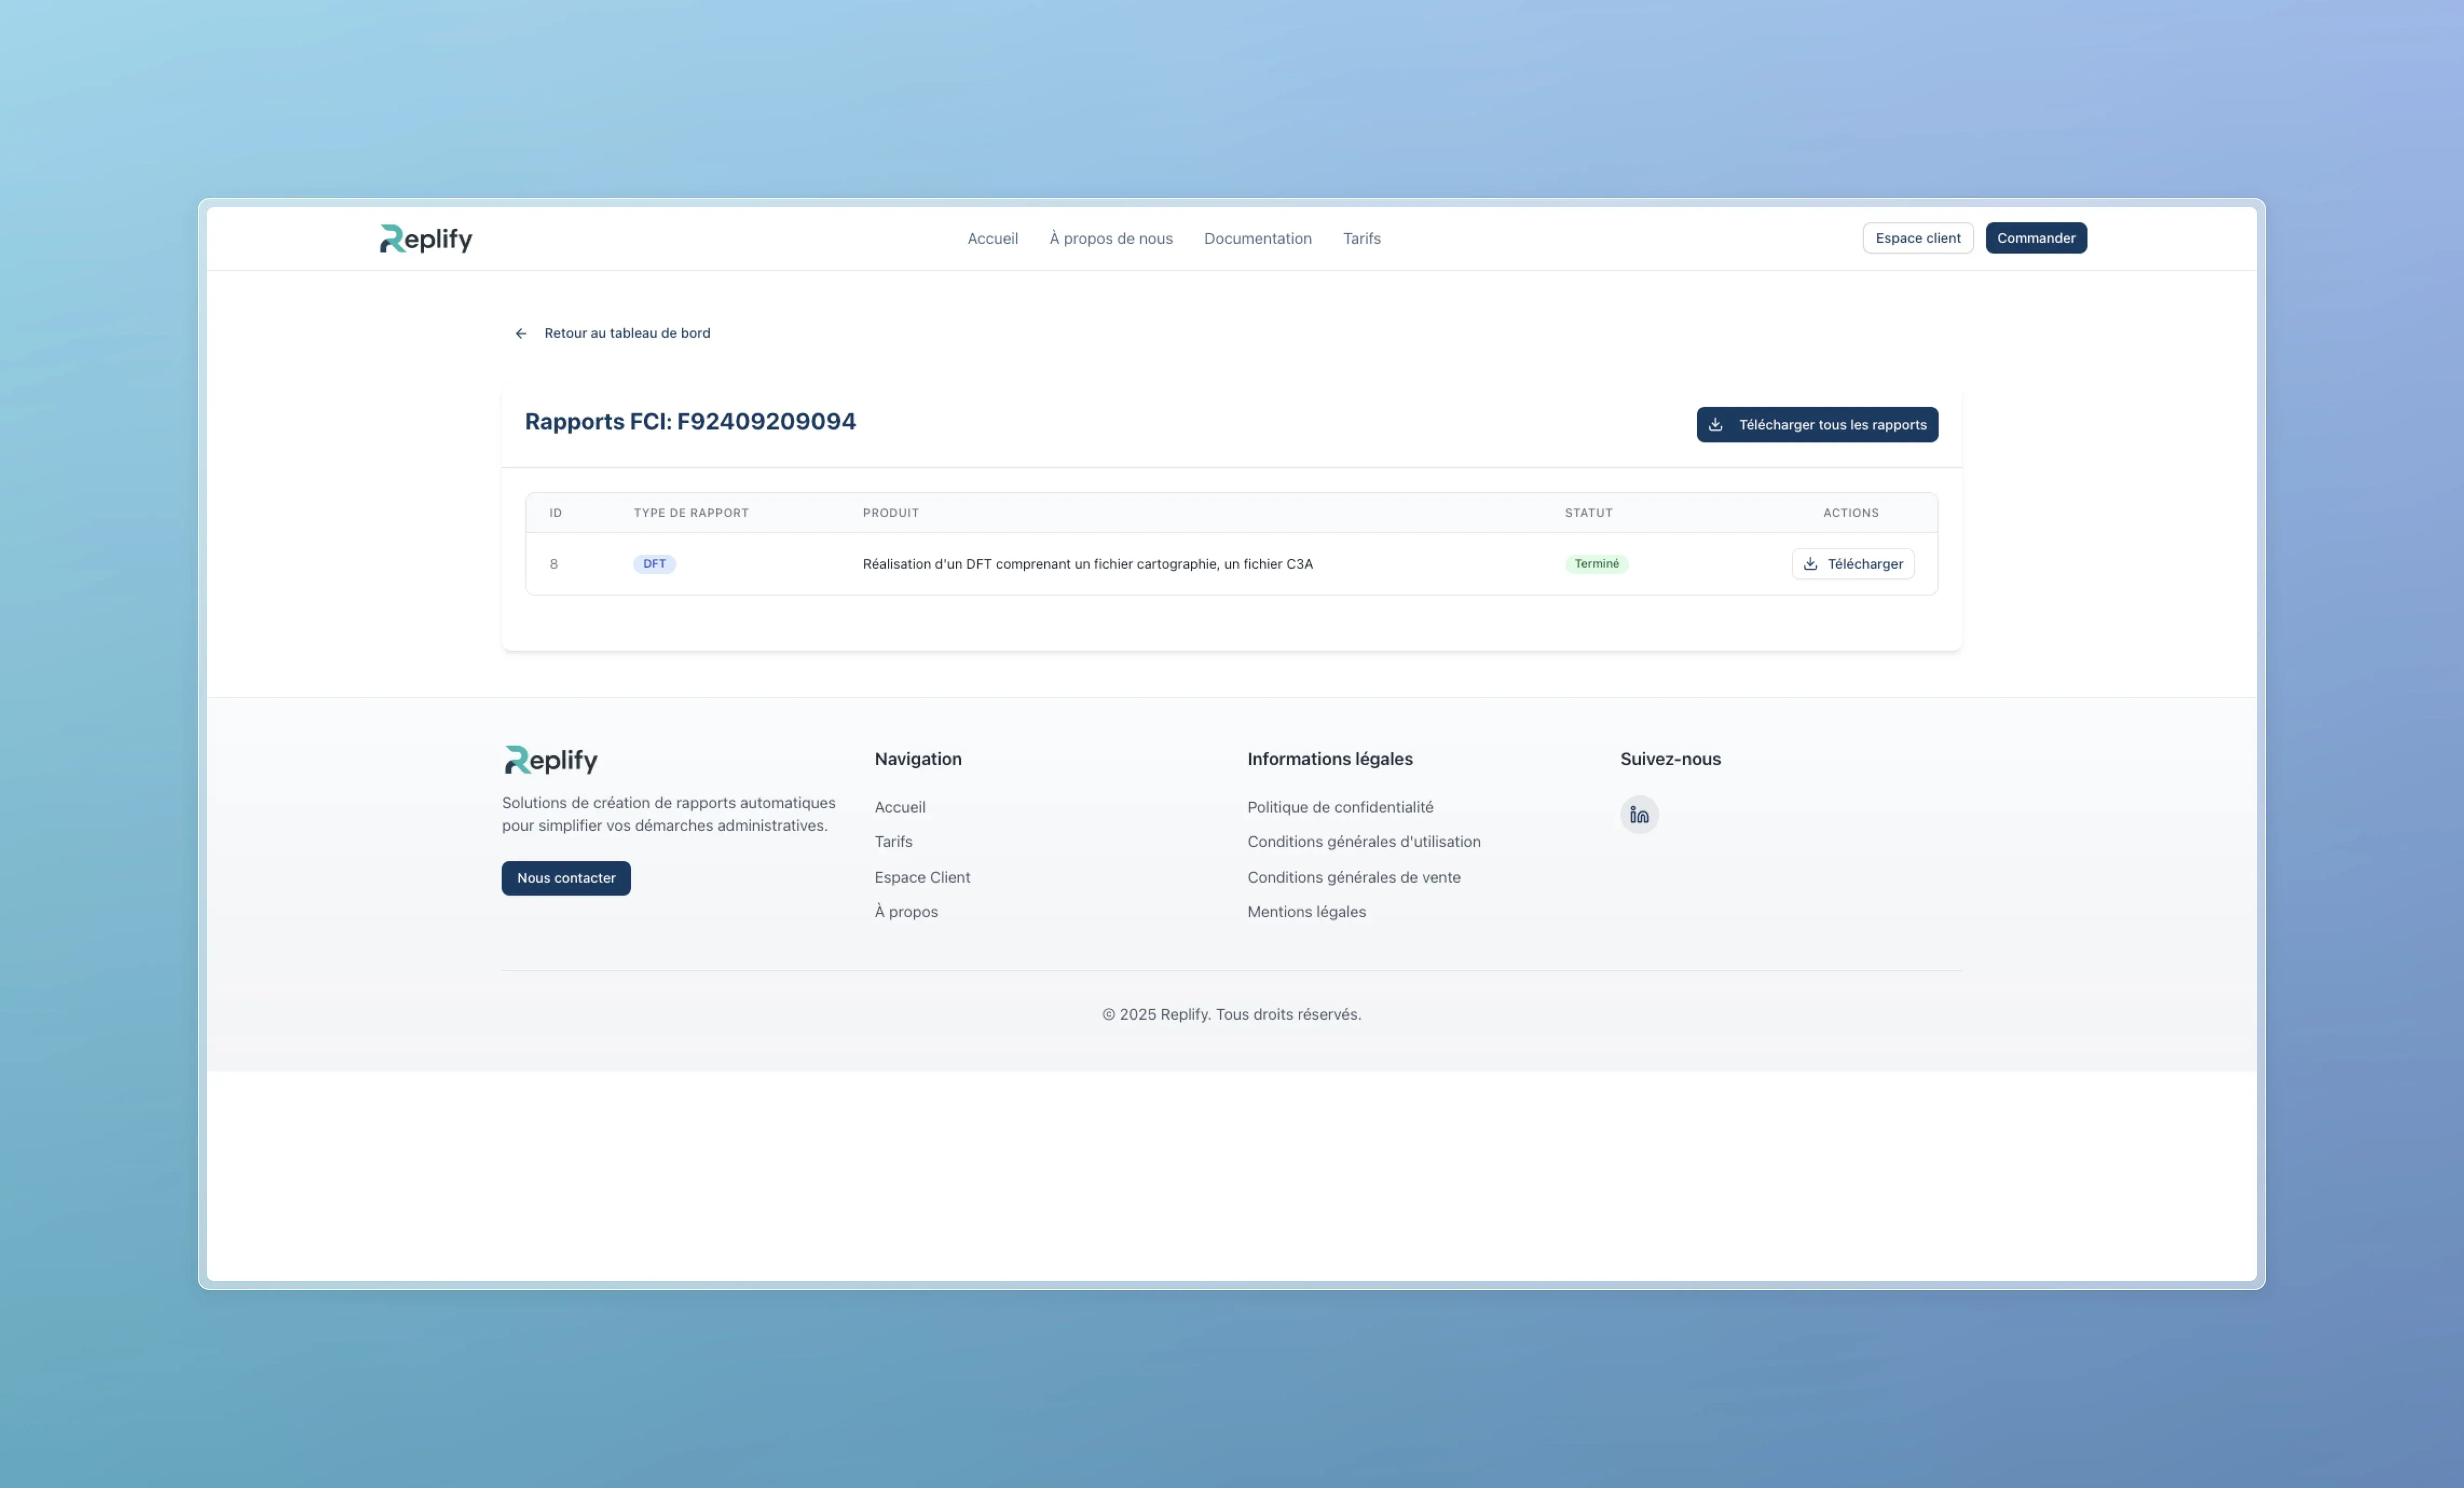
Task: Click the LinkedIn icon under Suivez-nous
Action: 1639,815
